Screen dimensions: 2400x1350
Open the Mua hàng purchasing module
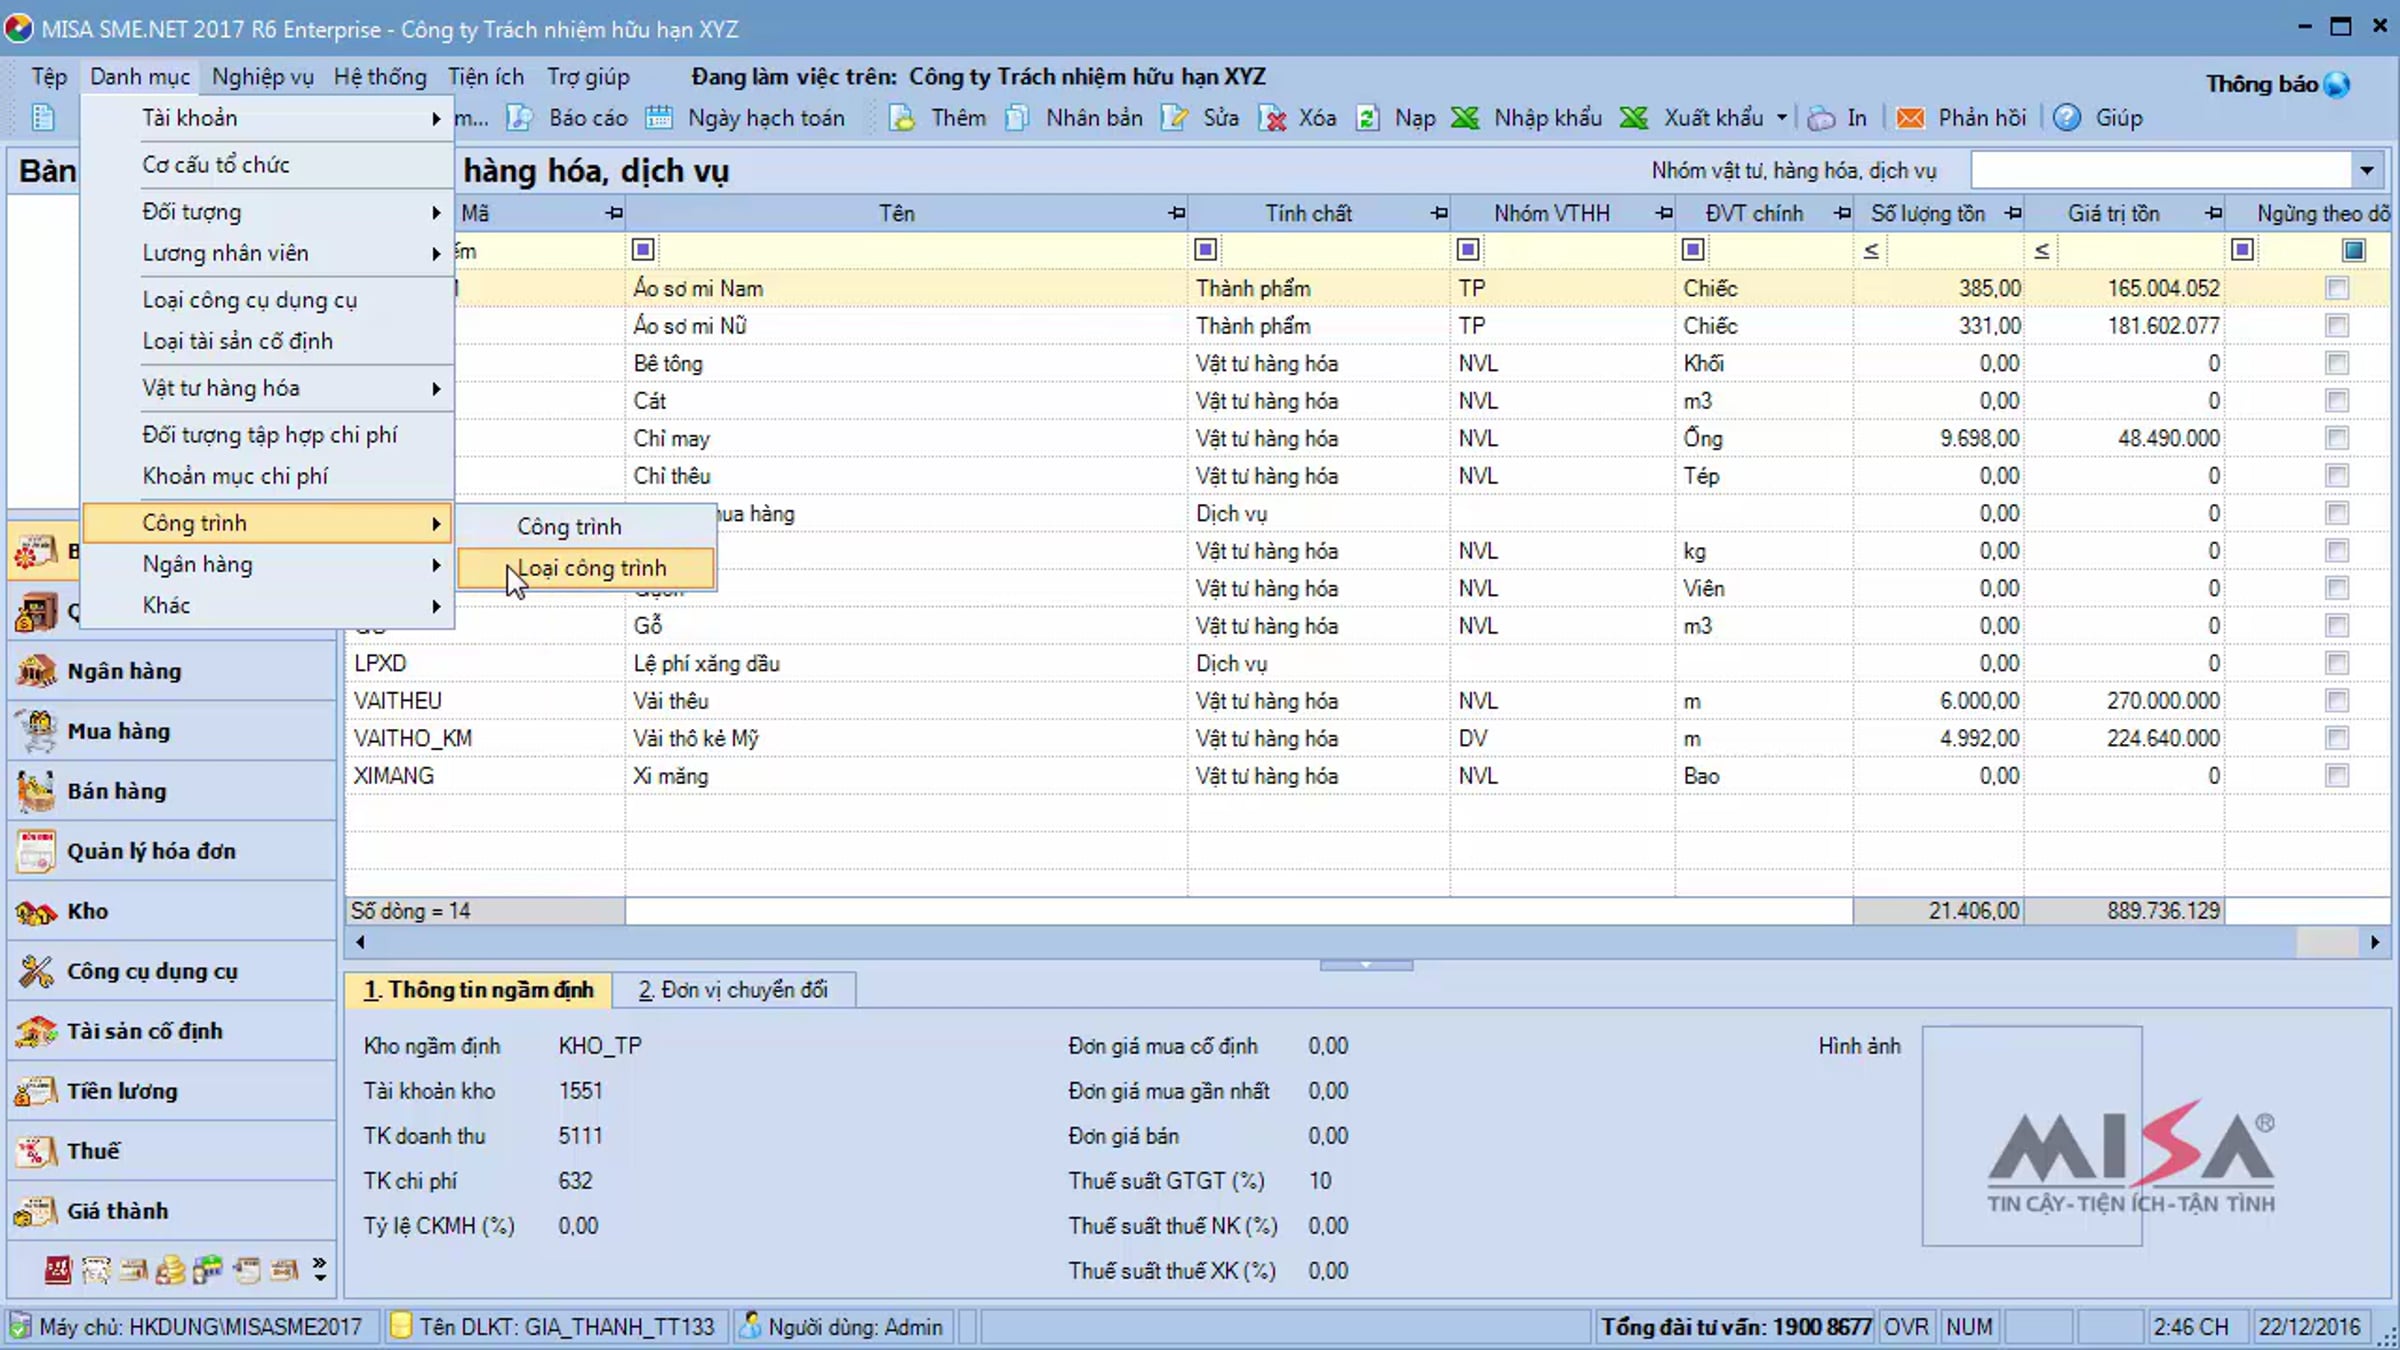click(172, 731)
